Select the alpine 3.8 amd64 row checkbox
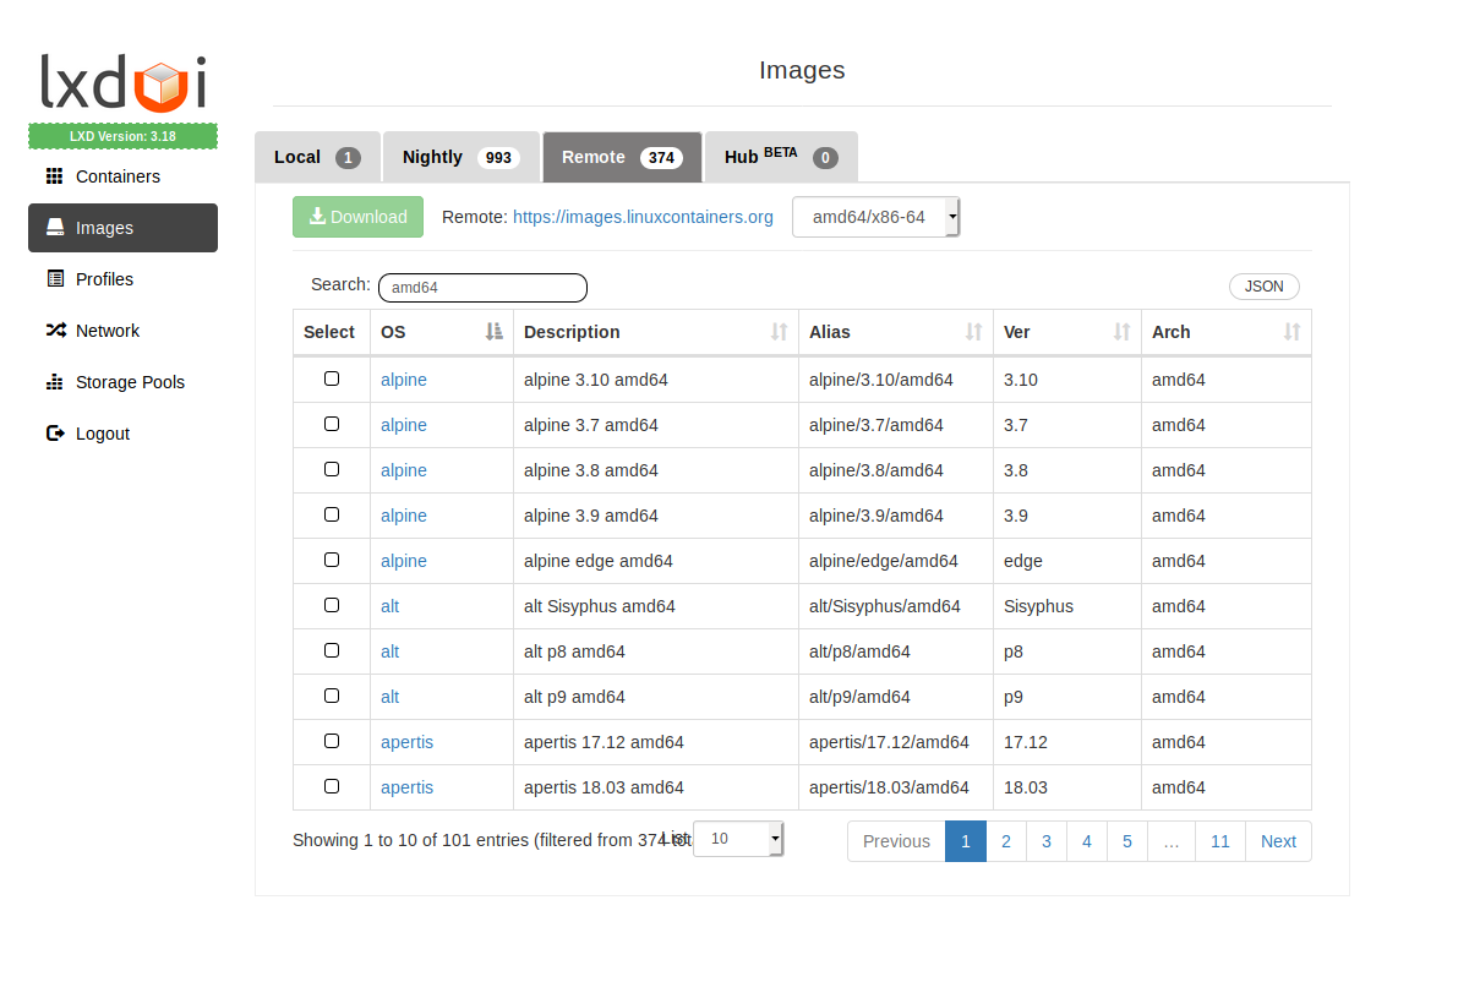This screenshot has width=1480, height=987. 332,469
